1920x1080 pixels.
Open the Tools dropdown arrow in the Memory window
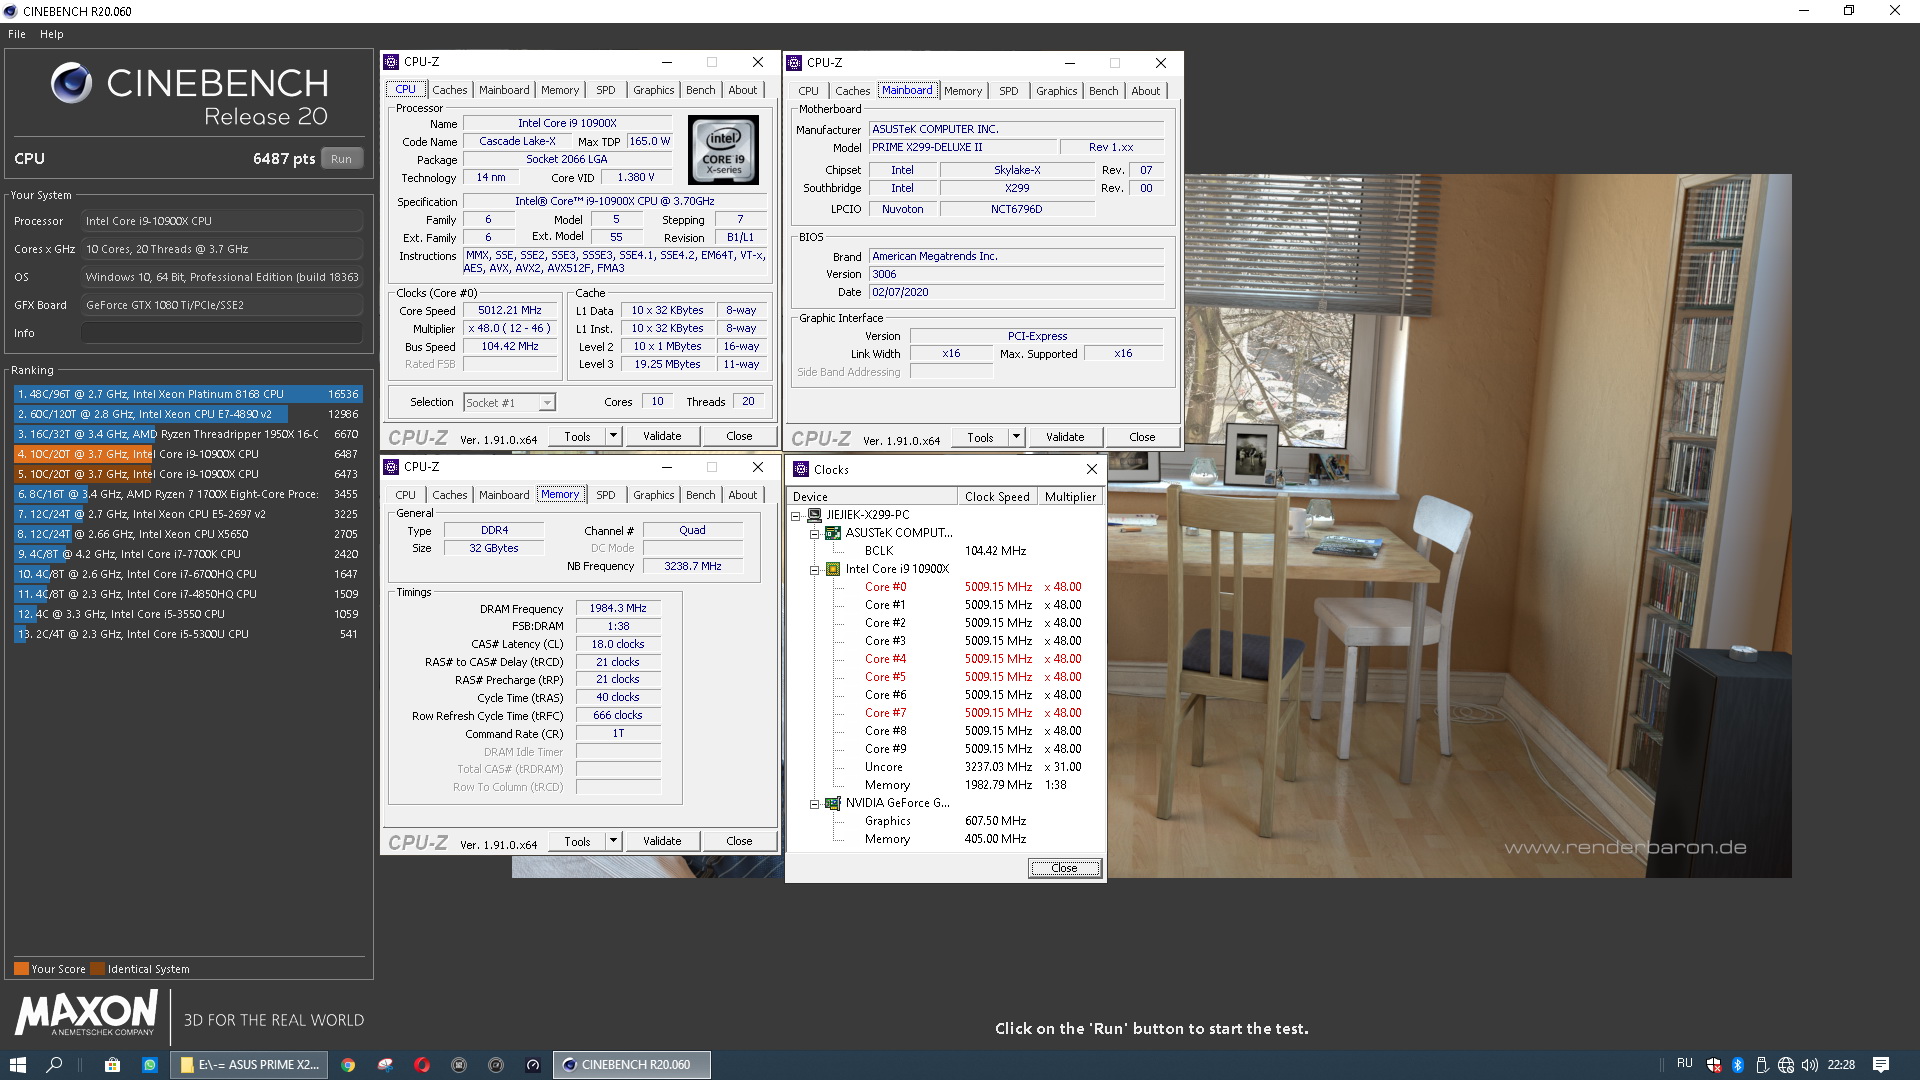(x=614, y=841)
